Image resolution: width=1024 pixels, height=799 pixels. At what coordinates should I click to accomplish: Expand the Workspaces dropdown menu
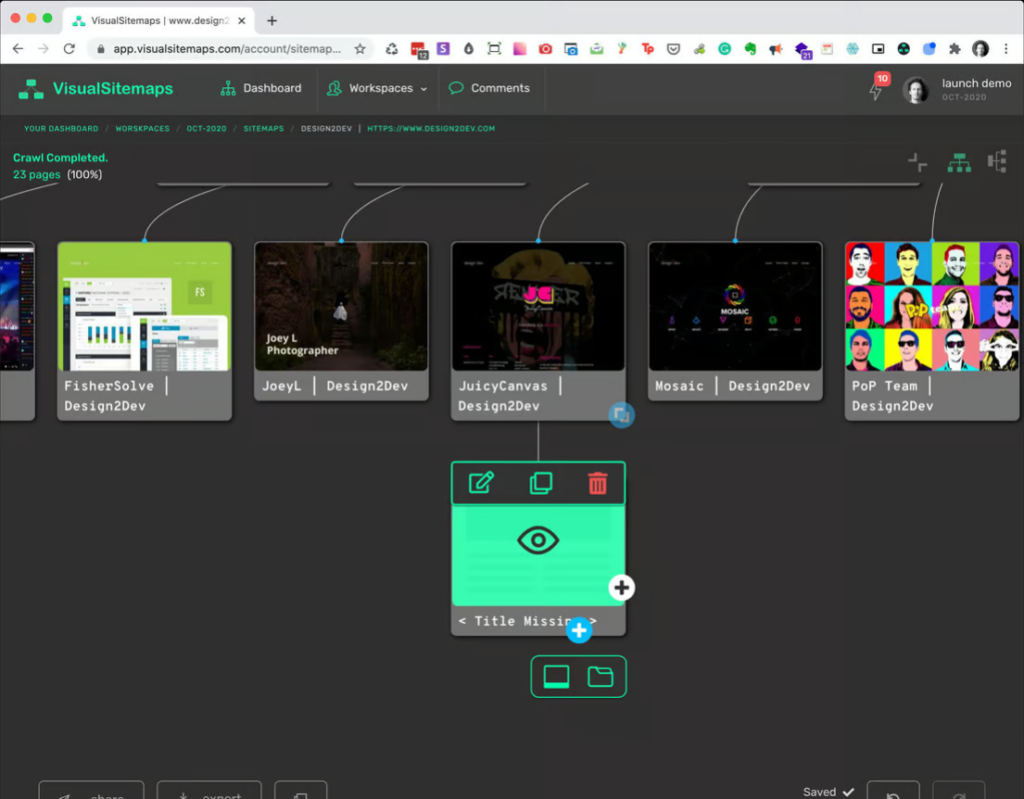pos(377,88)
